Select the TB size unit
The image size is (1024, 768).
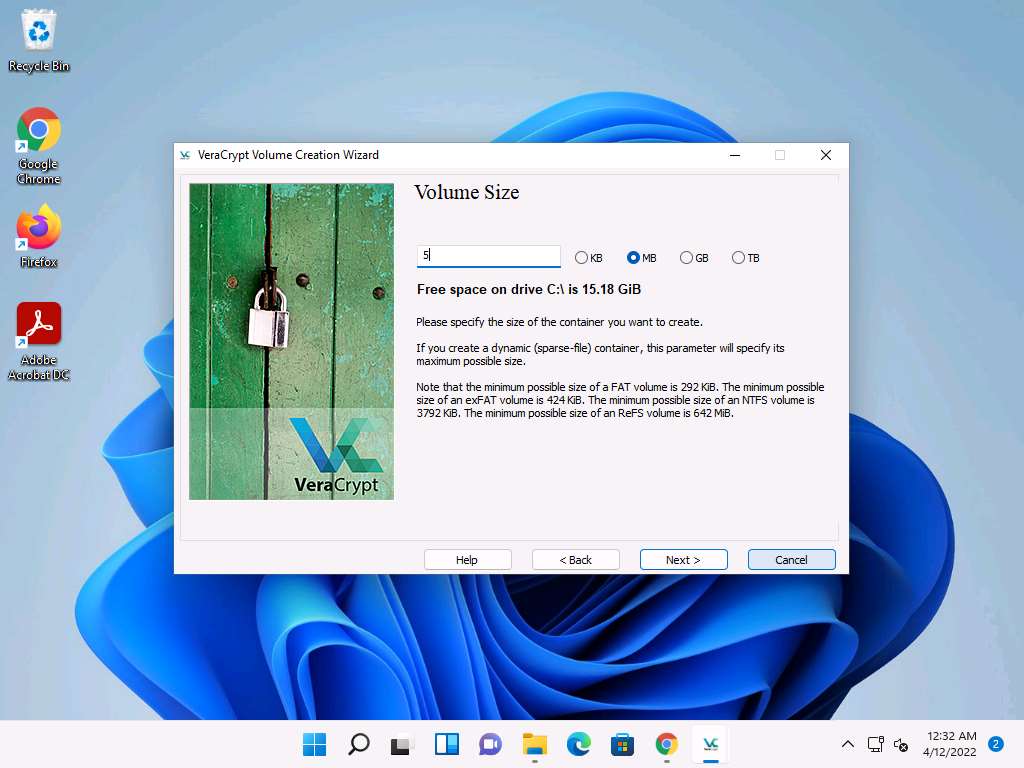coord(738,258)
